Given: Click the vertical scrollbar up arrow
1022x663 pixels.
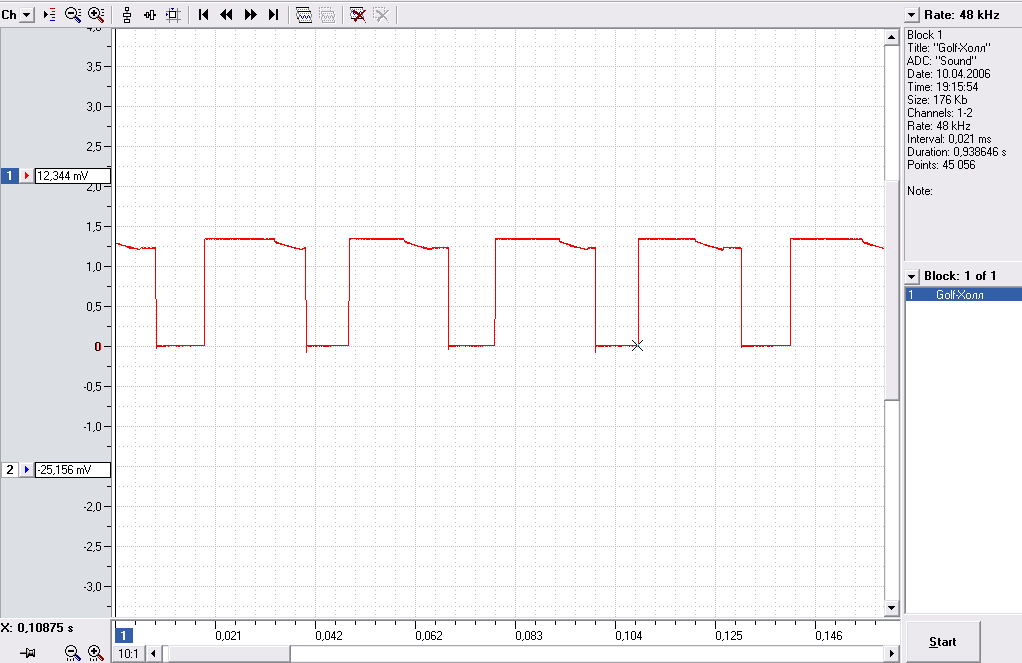Looking at the screenshot, I should click(x=892, y=37).
